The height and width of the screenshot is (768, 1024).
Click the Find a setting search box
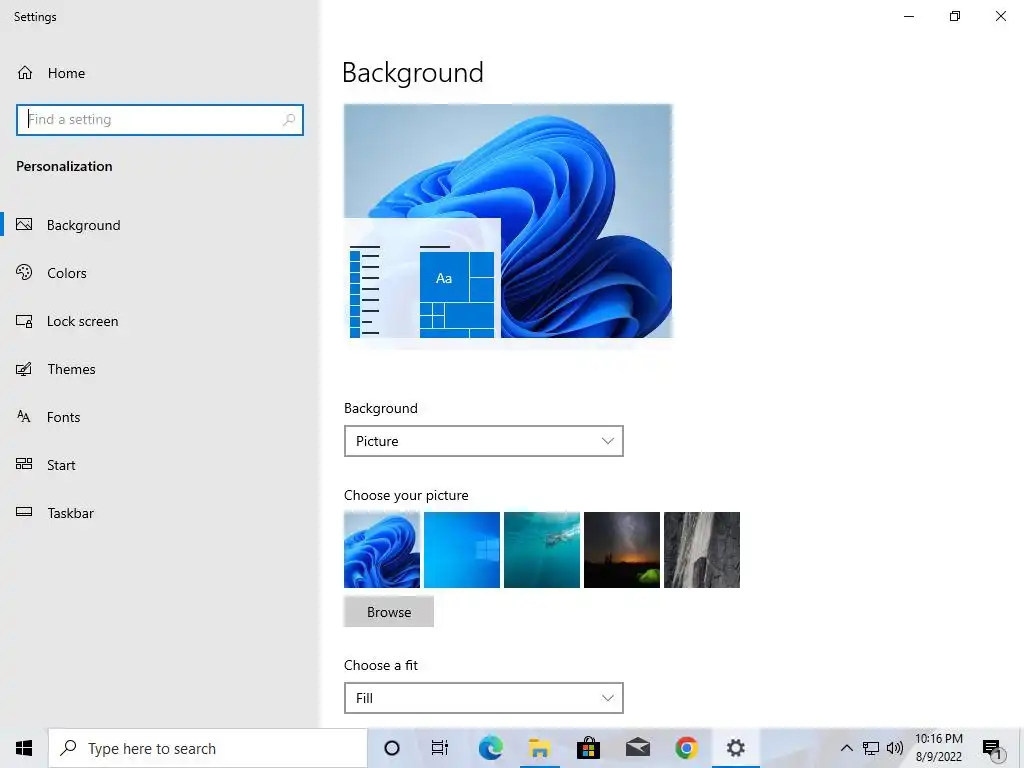point(160,120)
